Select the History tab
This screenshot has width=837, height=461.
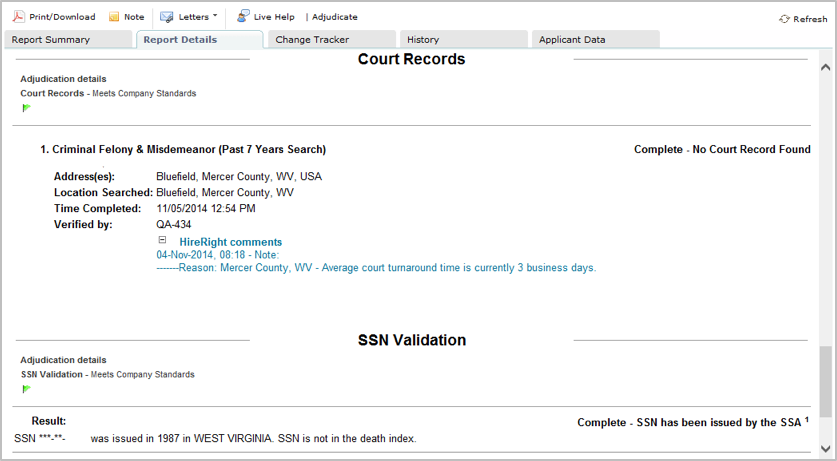pyautogui.click(x=423, y=40)
